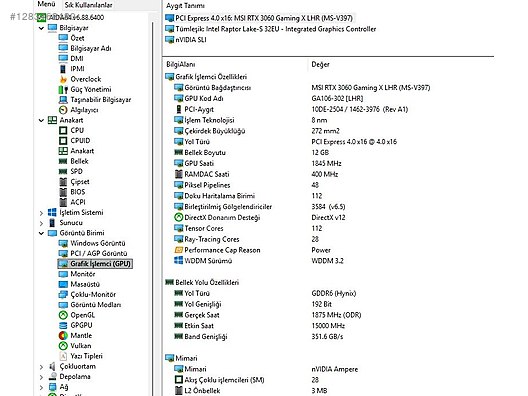Click the Algılayıcı sensor icon
Image resolution: width=528 pixels, height=396 pixels.
point(63,110)
